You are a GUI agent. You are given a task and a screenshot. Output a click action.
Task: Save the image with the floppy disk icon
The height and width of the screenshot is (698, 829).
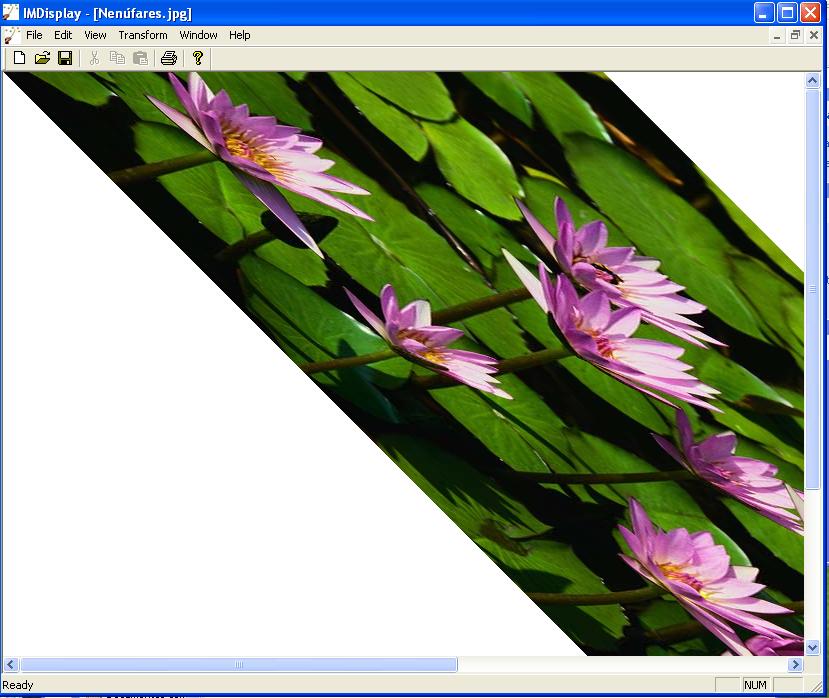pyautogui.click(x=65, y=58)
